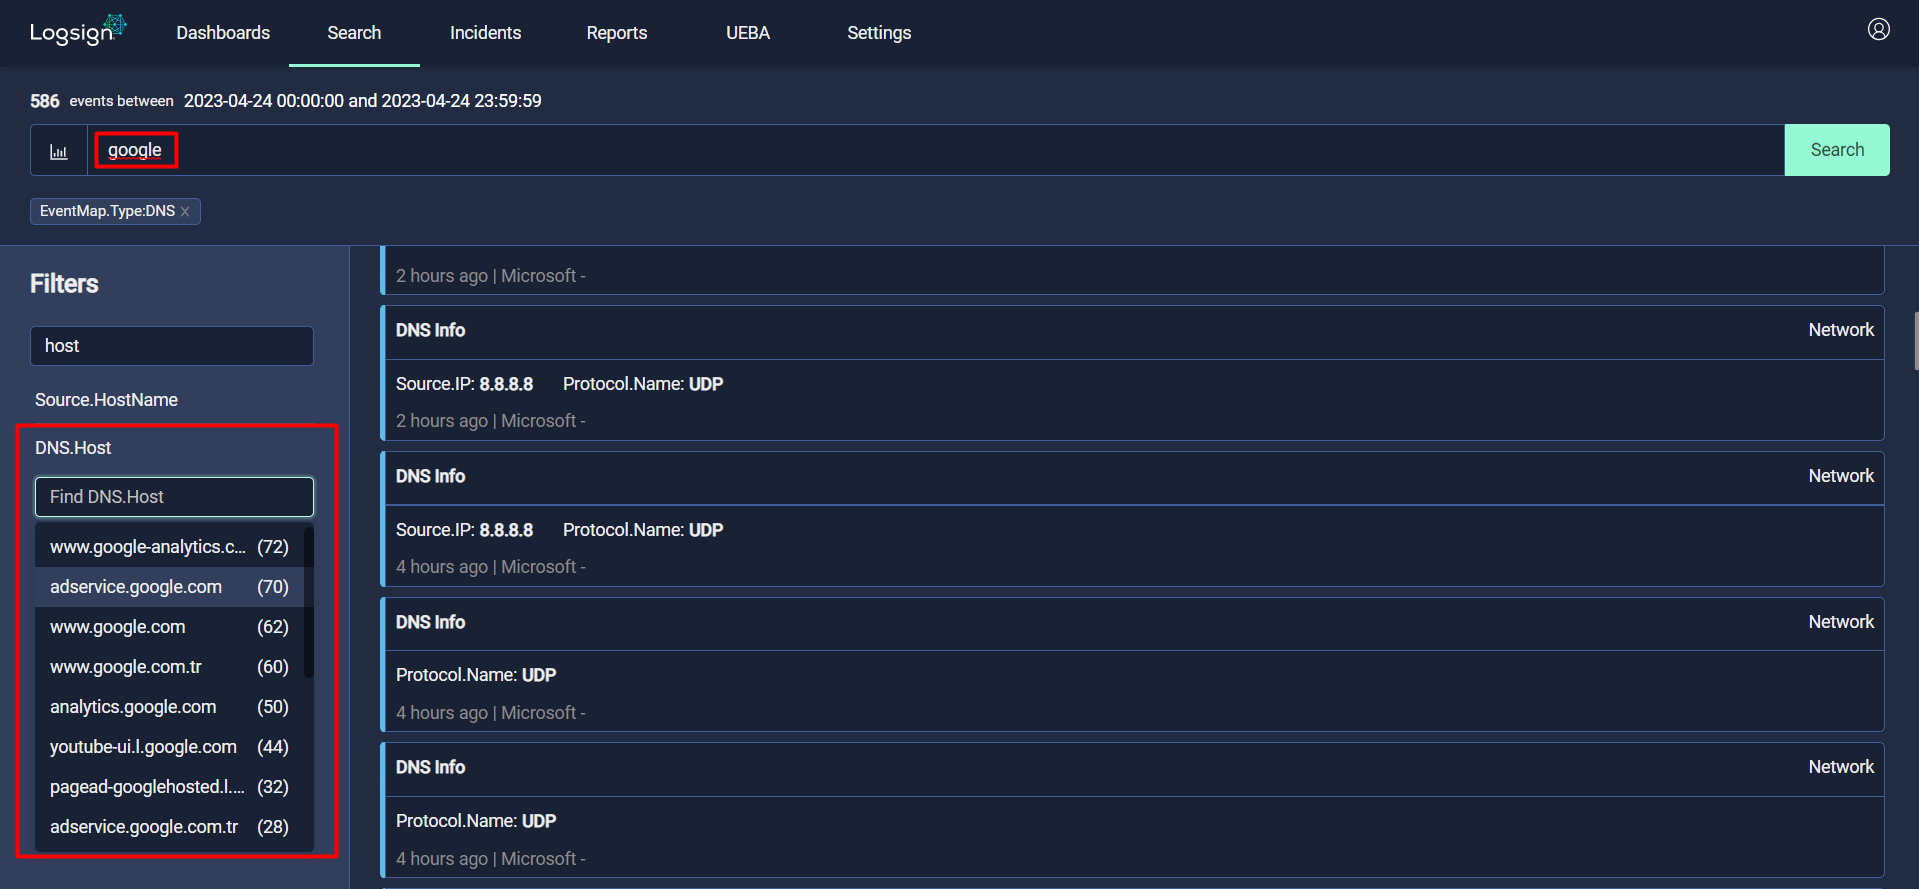Click the host filter search field
1919x889 pixels.
pyautogui.click(x=172, y=346)
